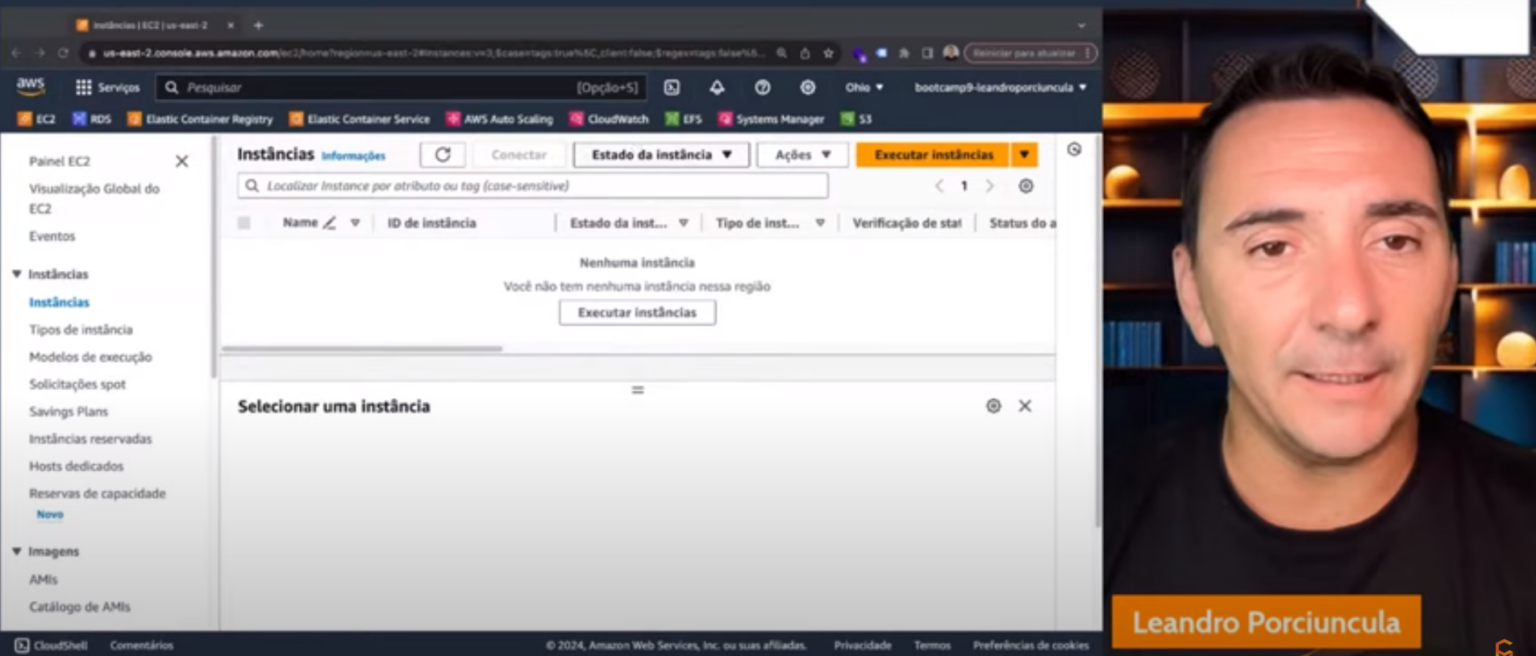Open the console settings gear icon
Image resolution: width=1536 pixels, height=656 pixels.
tap(808, 88)
